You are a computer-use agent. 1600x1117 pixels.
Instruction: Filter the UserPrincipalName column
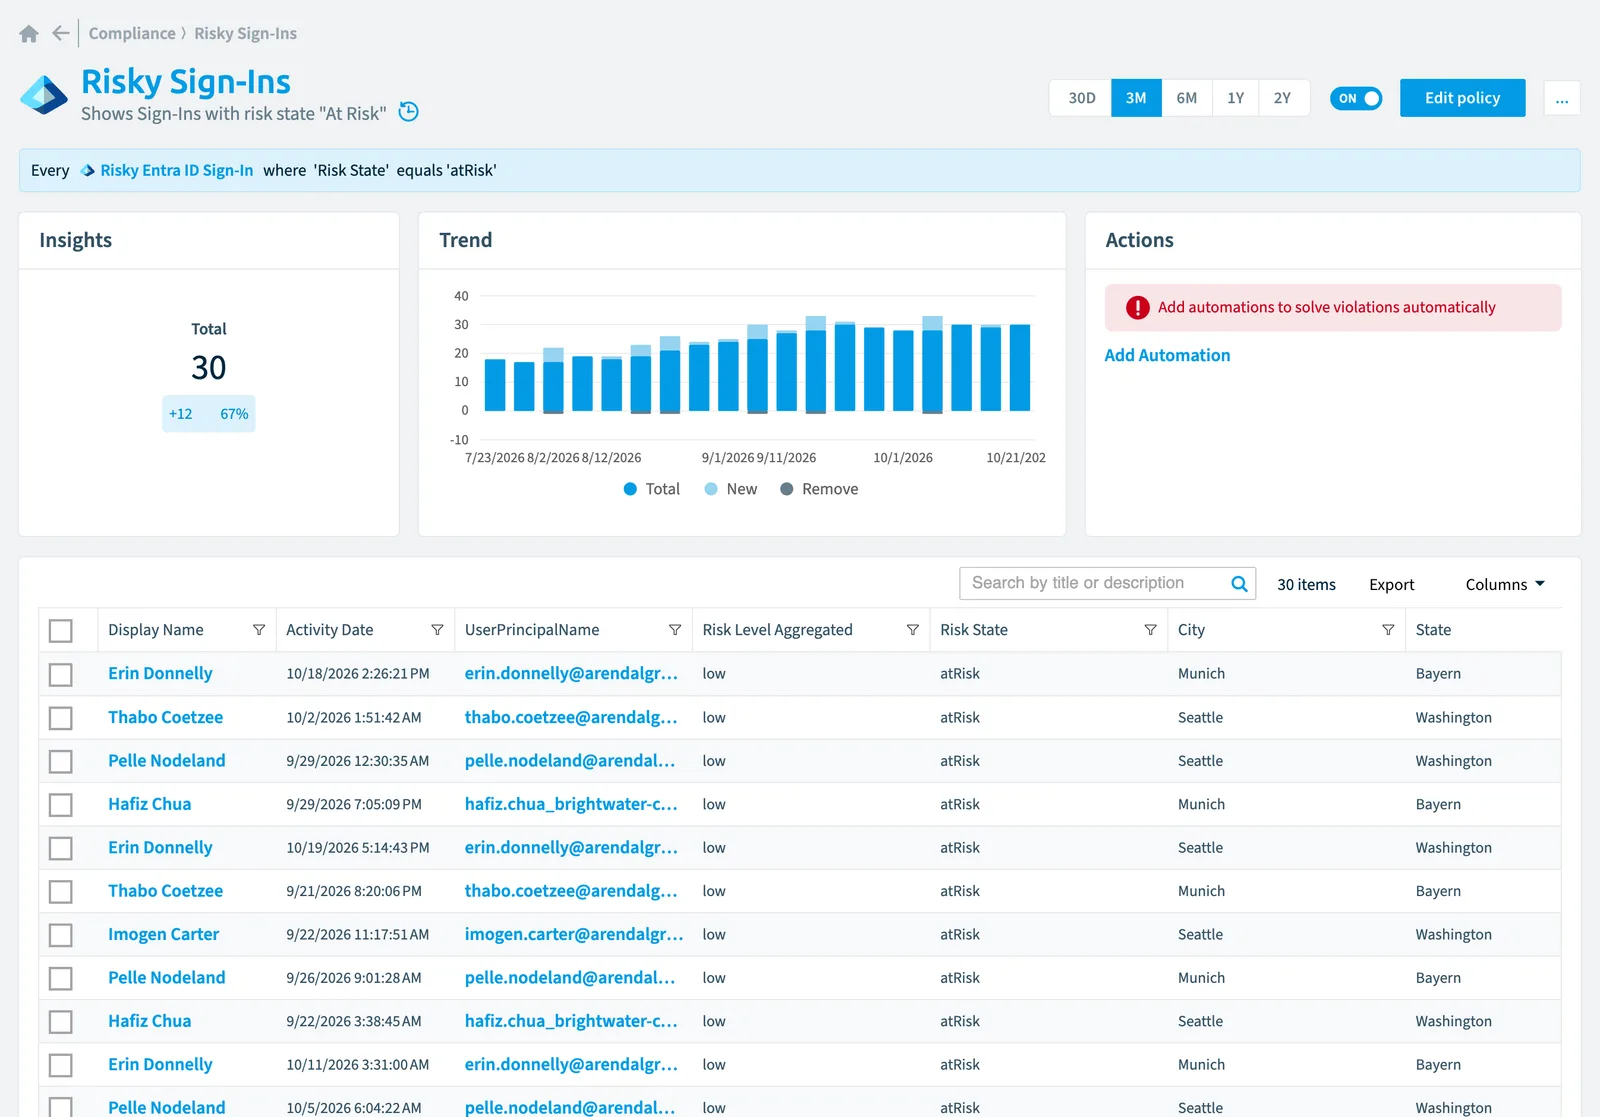(x=675, y=630)
